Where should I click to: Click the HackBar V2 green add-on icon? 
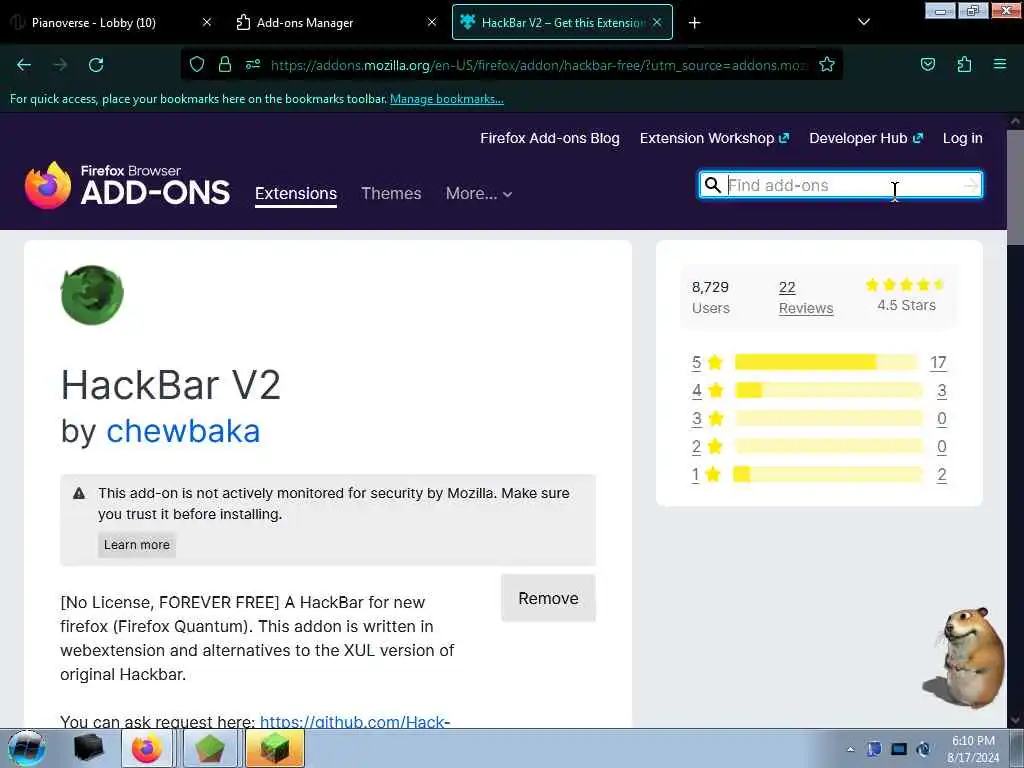(92, 295)
